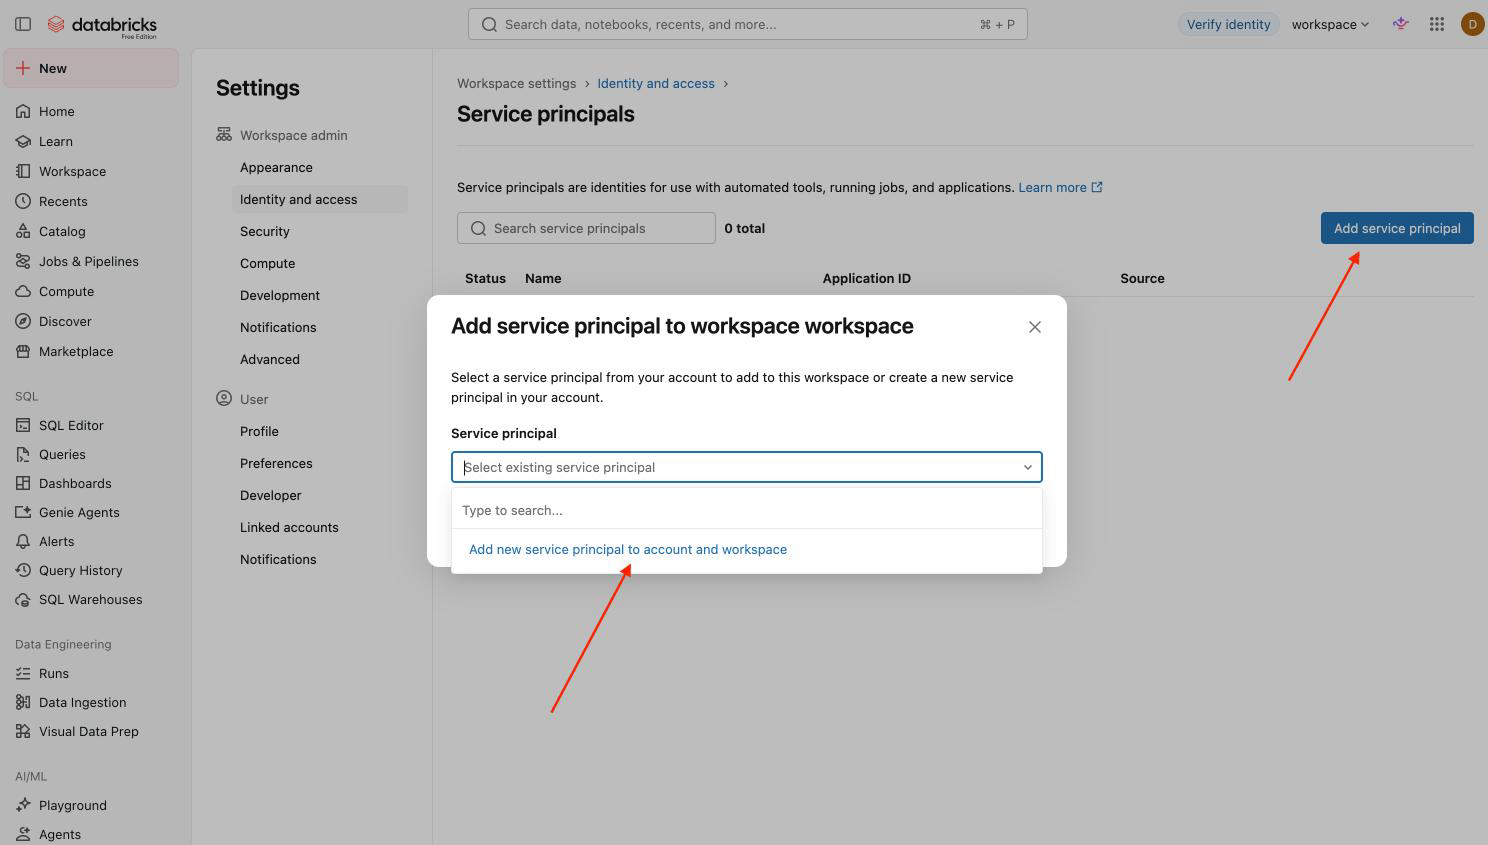This screenshot has width=1488, height=845.
Task: Open the apps grid launcher icon
Action: [x=1437, y=24]
